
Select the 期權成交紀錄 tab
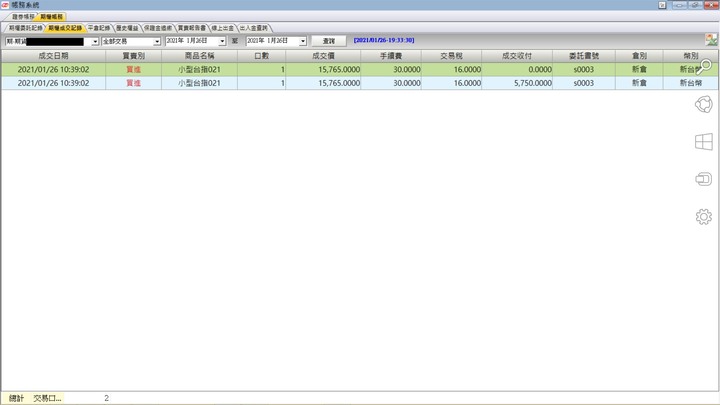coord(65,28)
